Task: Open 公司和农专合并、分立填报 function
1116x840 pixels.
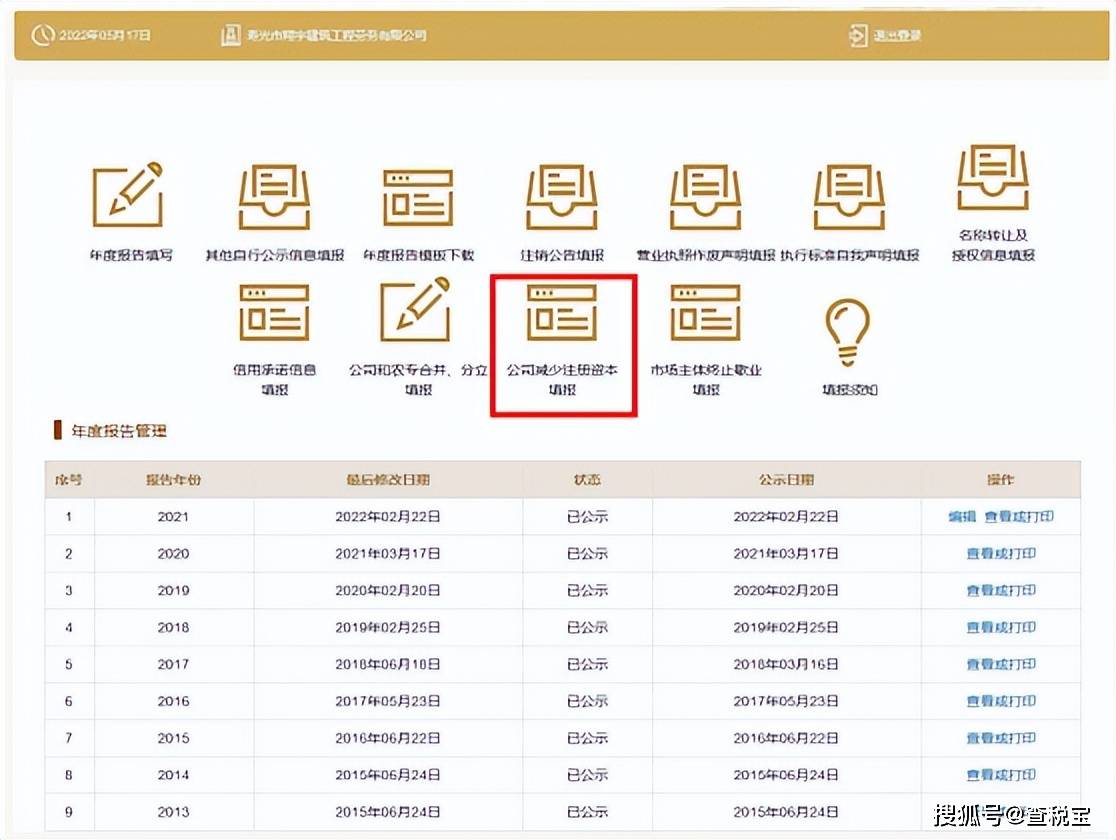Action: click(417, 320)
